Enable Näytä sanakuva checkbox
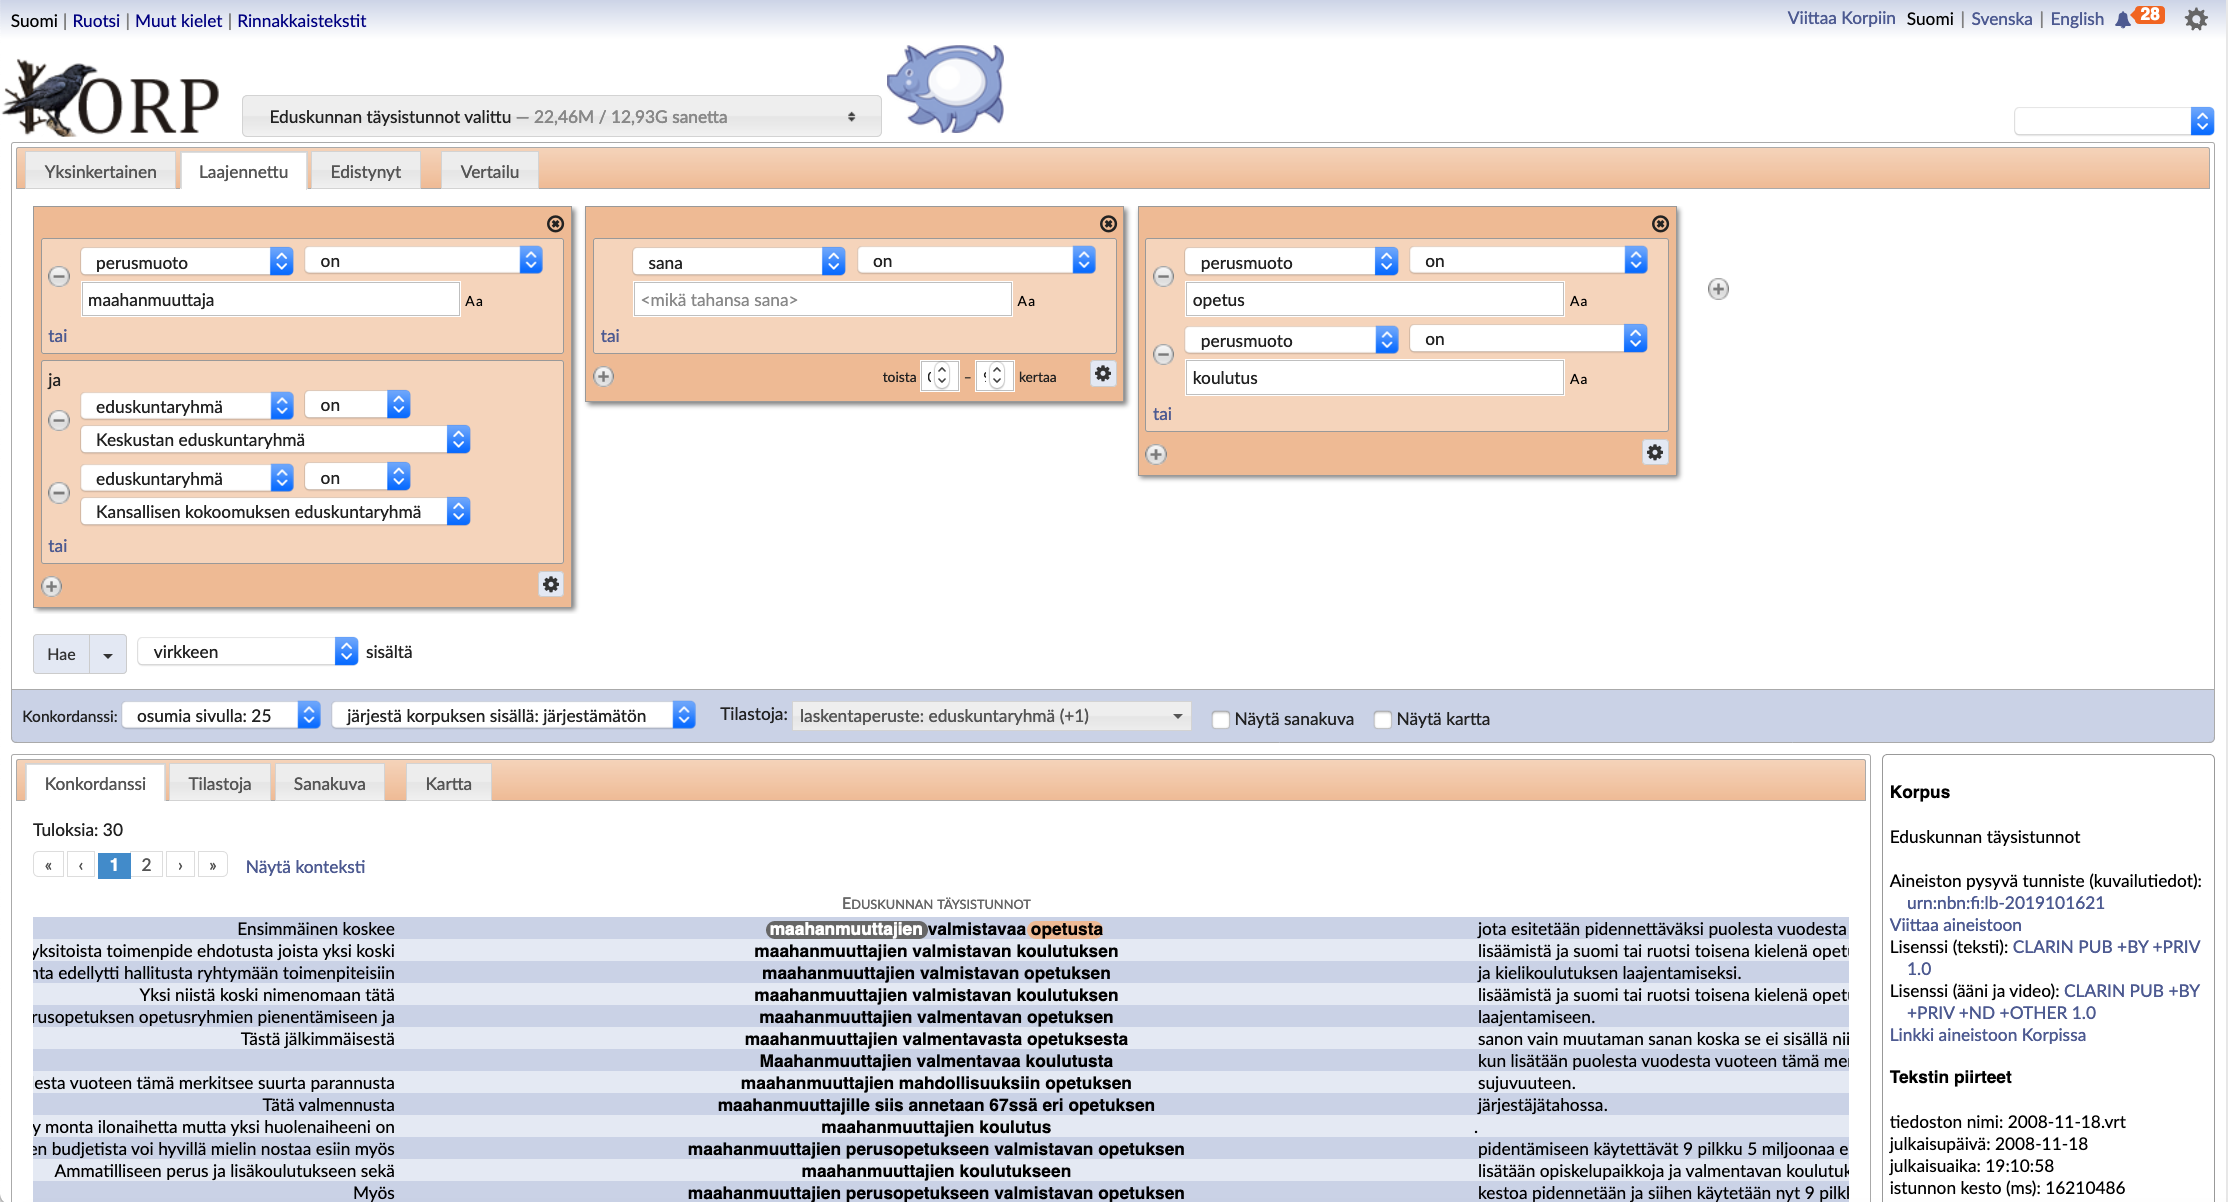Viewport: 2228px width, 1202px height. 1221,719
